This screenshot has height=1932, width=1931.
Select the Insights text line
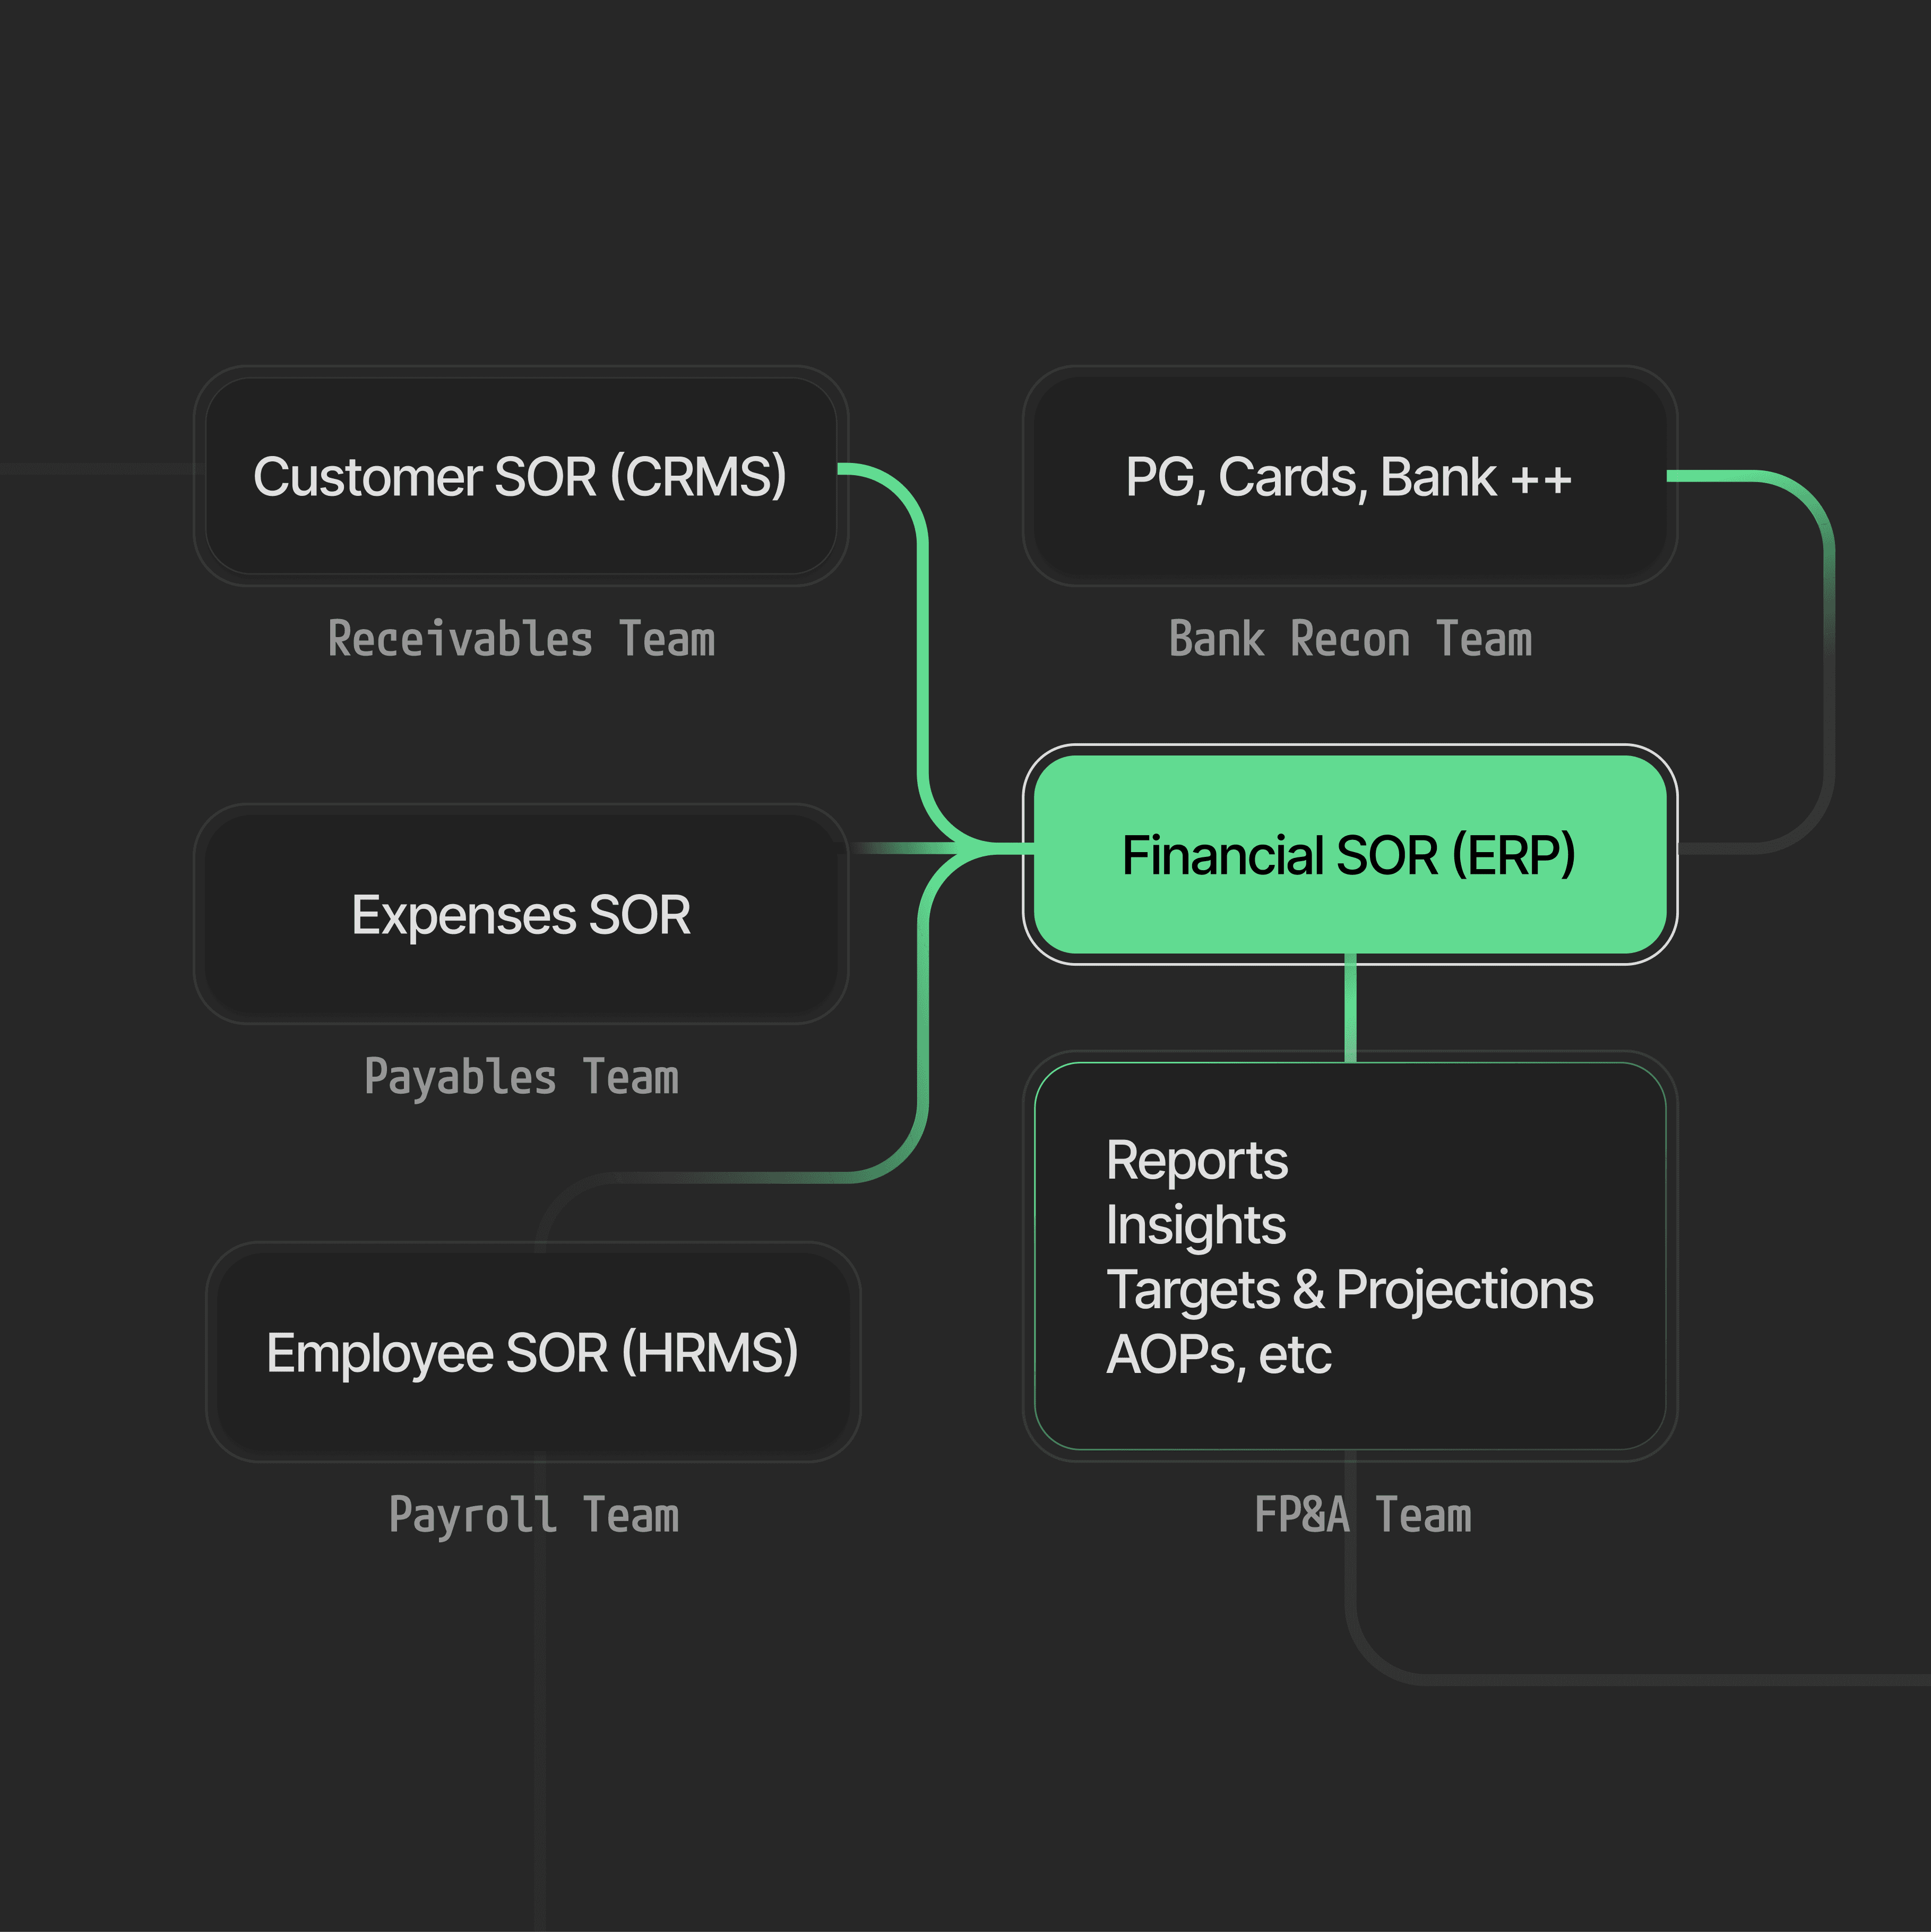click(1196, 1225)
